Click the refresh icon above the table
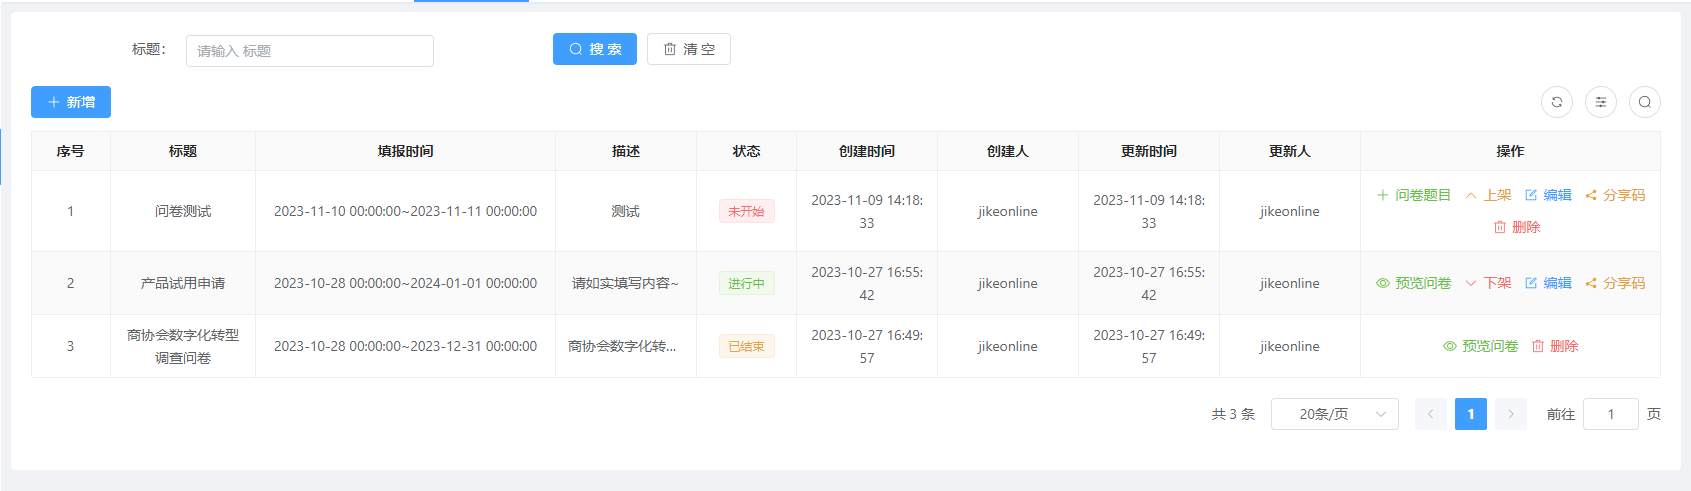Viewport: 1691px width, 491px height. click(x=1556, y=102)
